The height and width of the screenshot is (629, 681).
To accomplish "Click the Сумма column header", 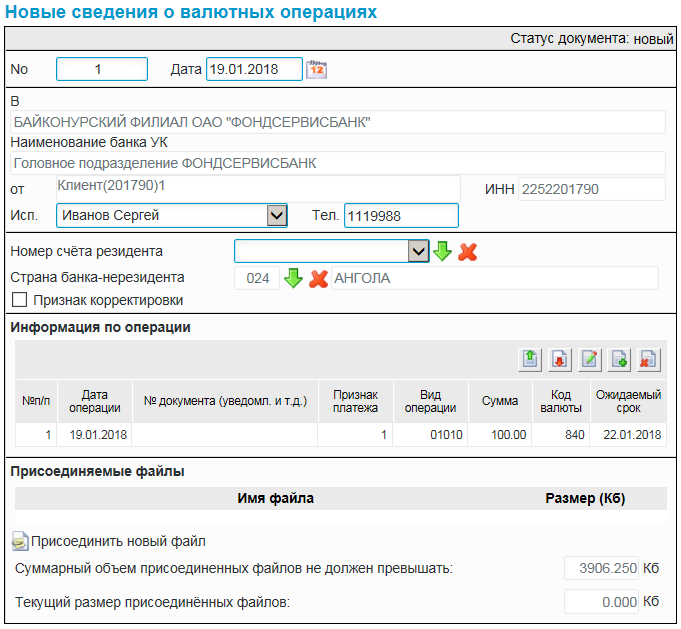I will pyautogui.click(x=499, y=401).
